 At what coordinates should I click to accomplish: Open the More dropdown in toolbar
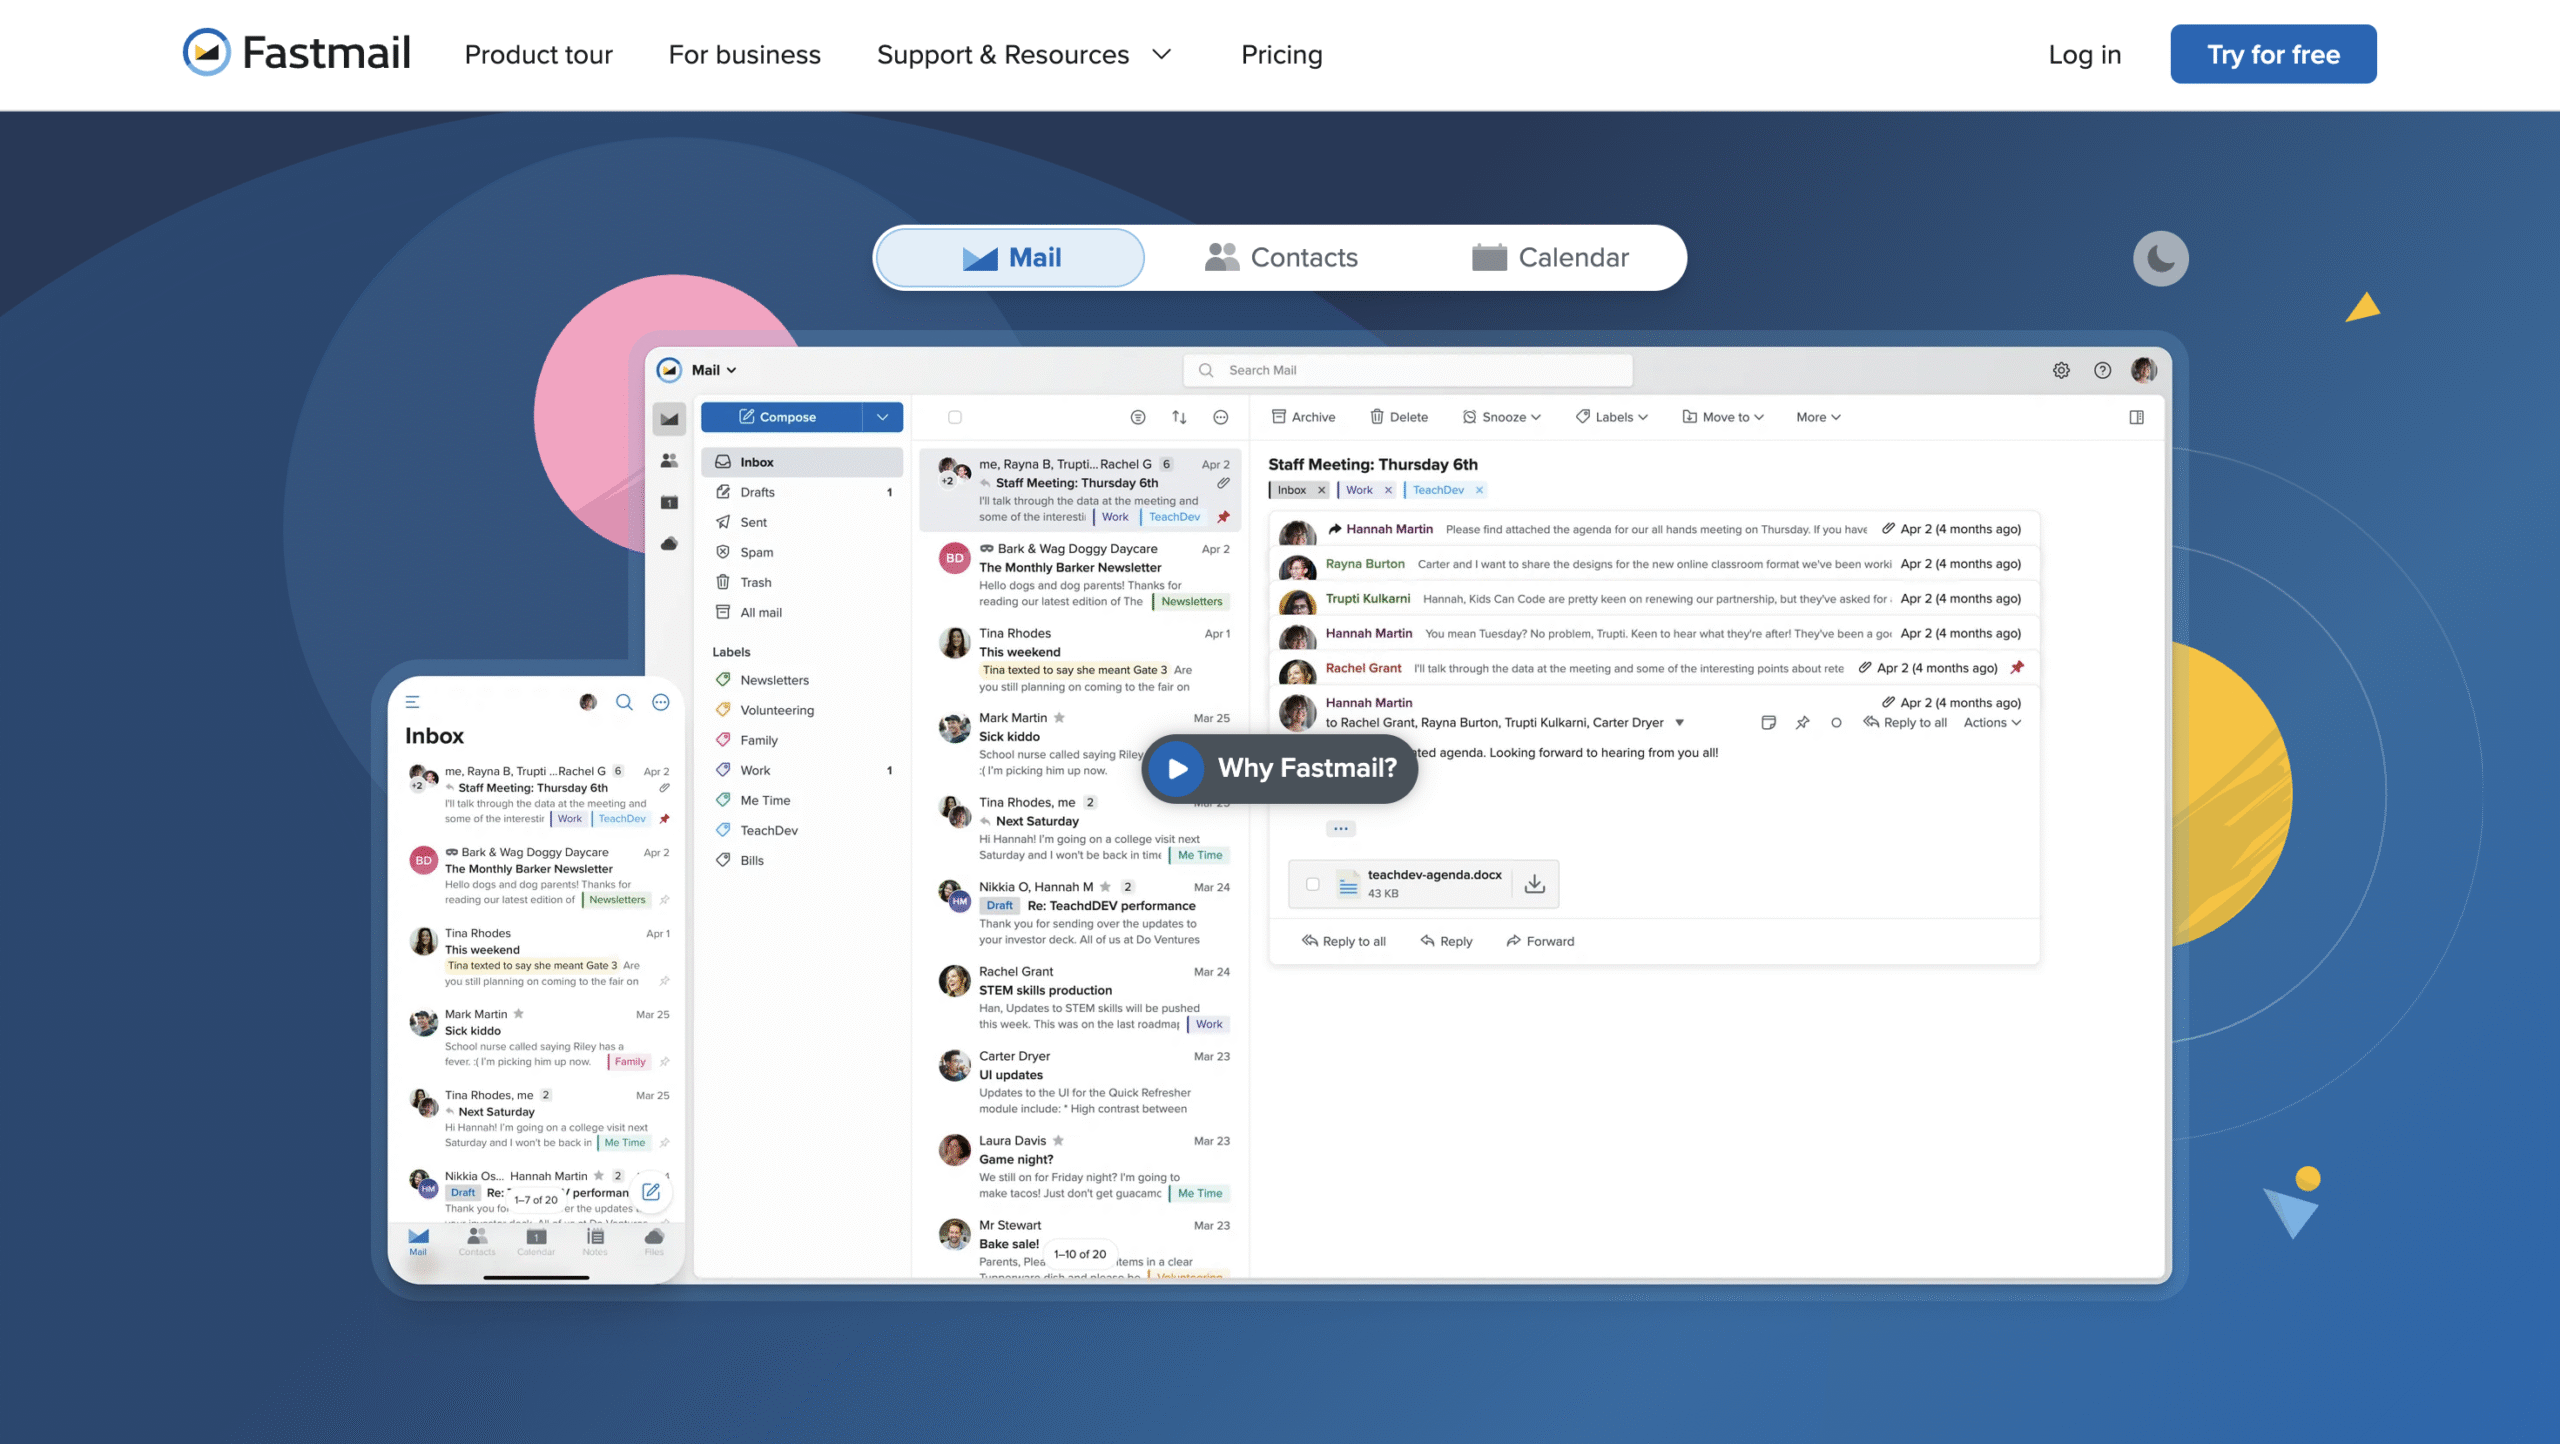click(1817, 417)
